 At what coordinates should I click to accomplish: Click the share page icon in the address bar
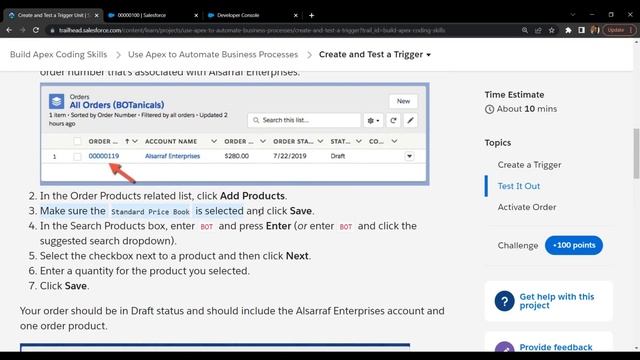[538, 30]
